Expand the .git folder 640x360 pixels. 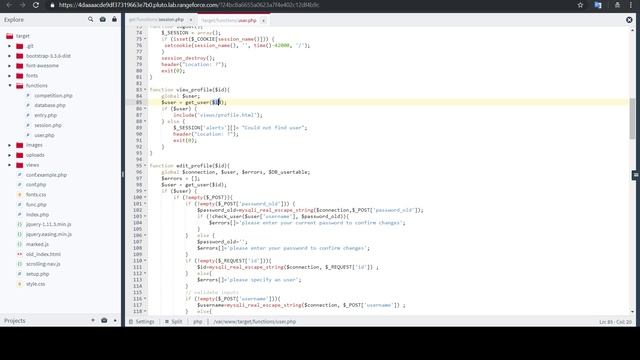[x=10, y=46]
